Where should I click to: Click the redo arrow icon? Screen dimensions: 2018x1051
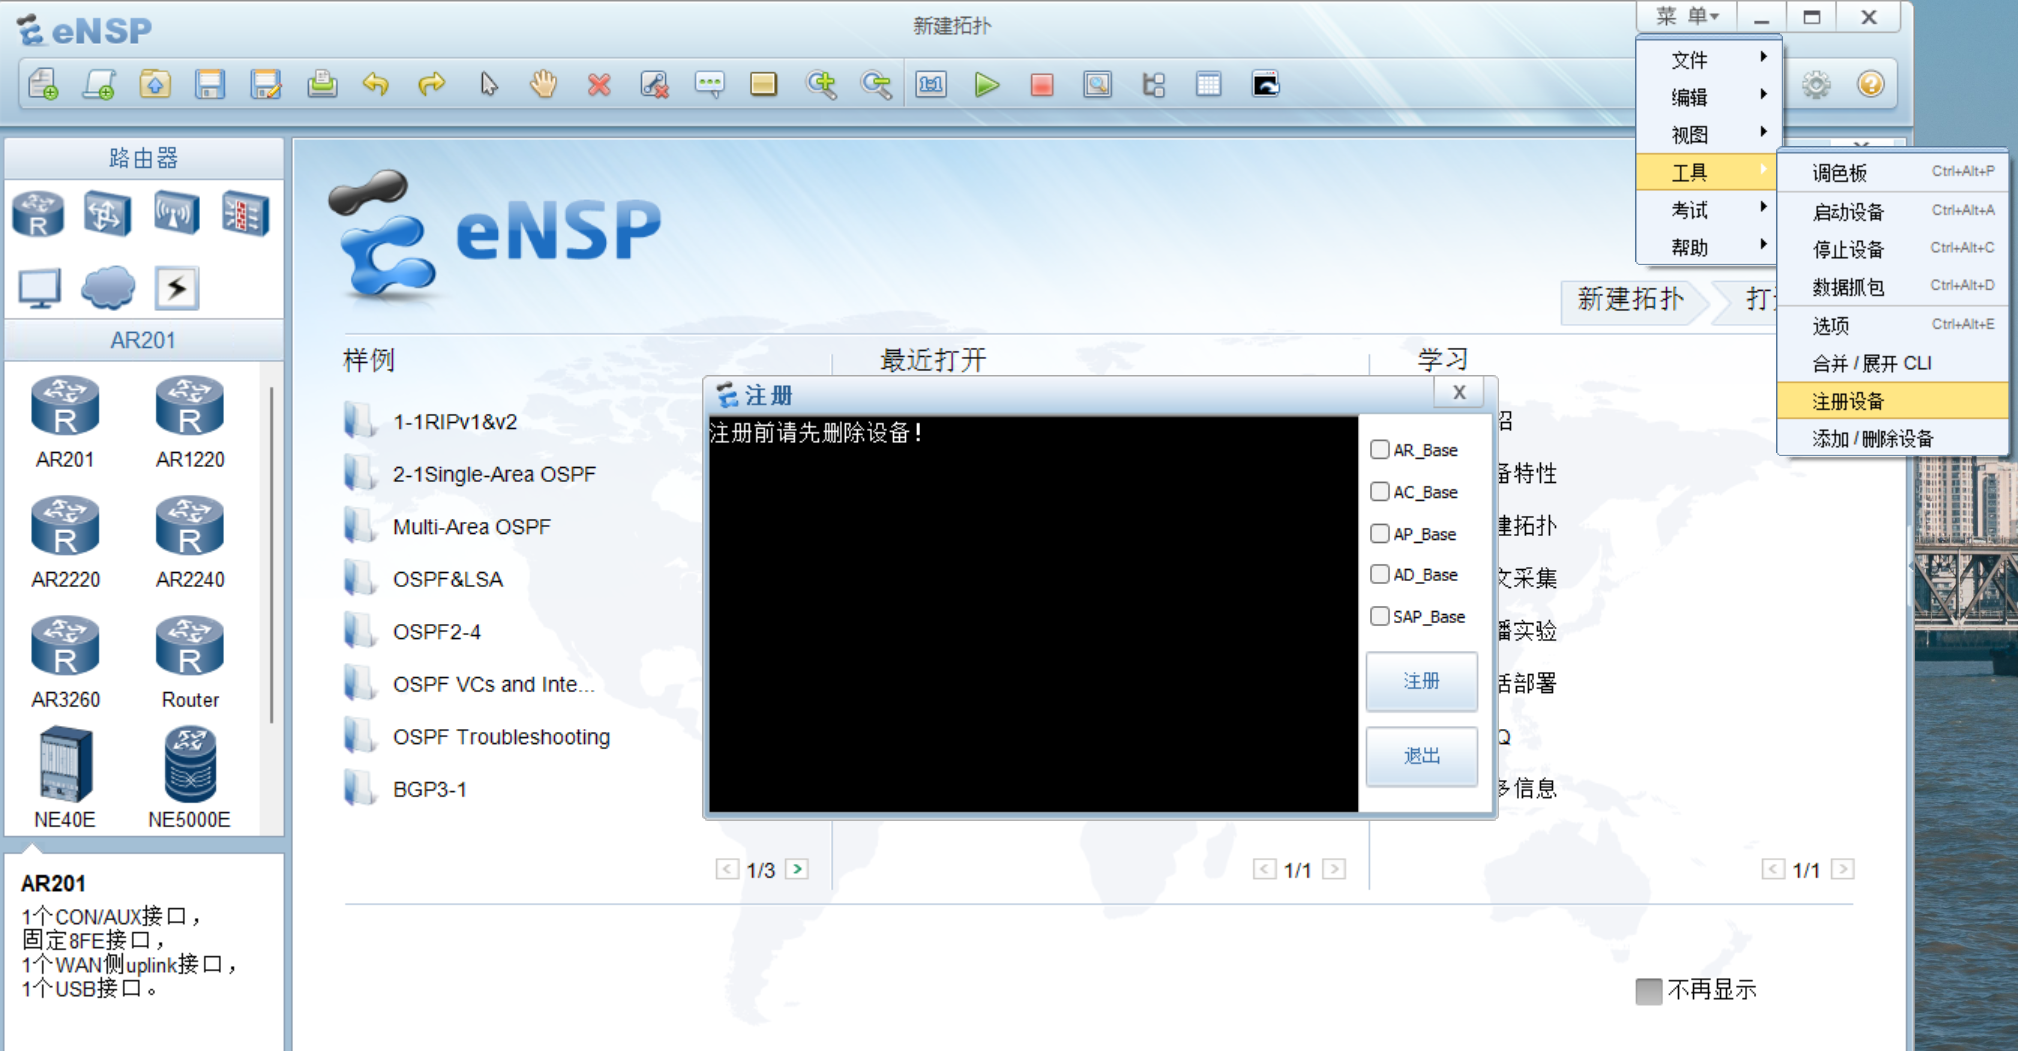click(432, 85)
